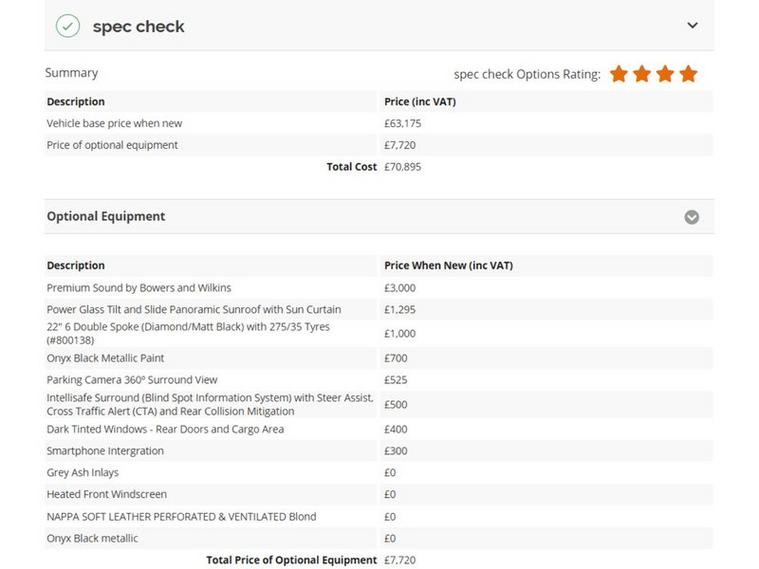The height and width of the screenshot is (569, 759).
Task: Click the spec check heading
Action: click(x=138, y=27)
